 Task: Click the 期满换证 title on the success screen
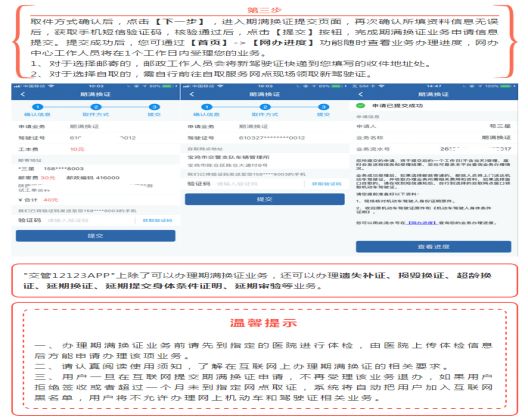pos(433,94)
